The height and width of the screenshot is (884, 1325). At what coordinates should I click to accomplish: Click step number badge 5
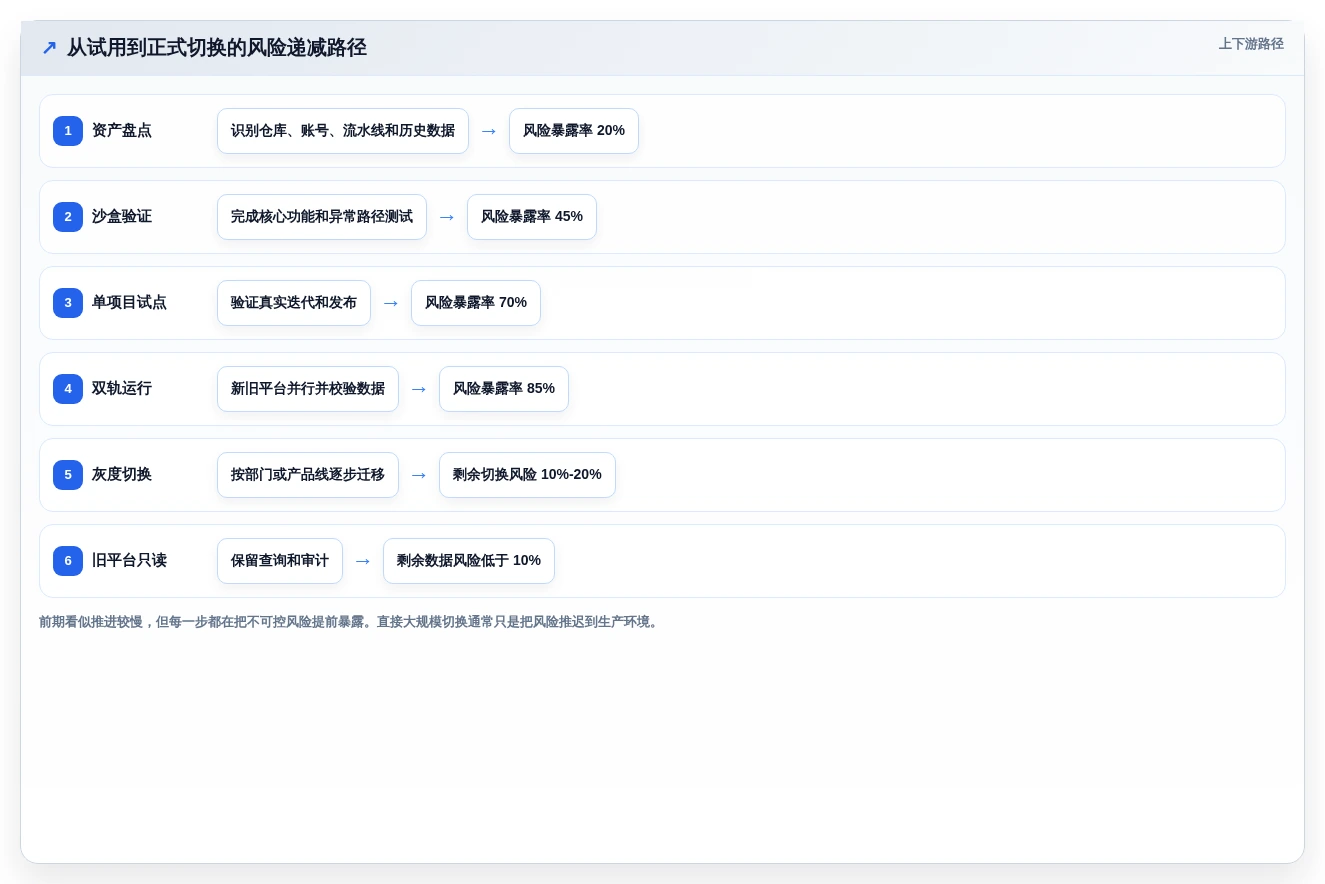[x=68, y=475]
